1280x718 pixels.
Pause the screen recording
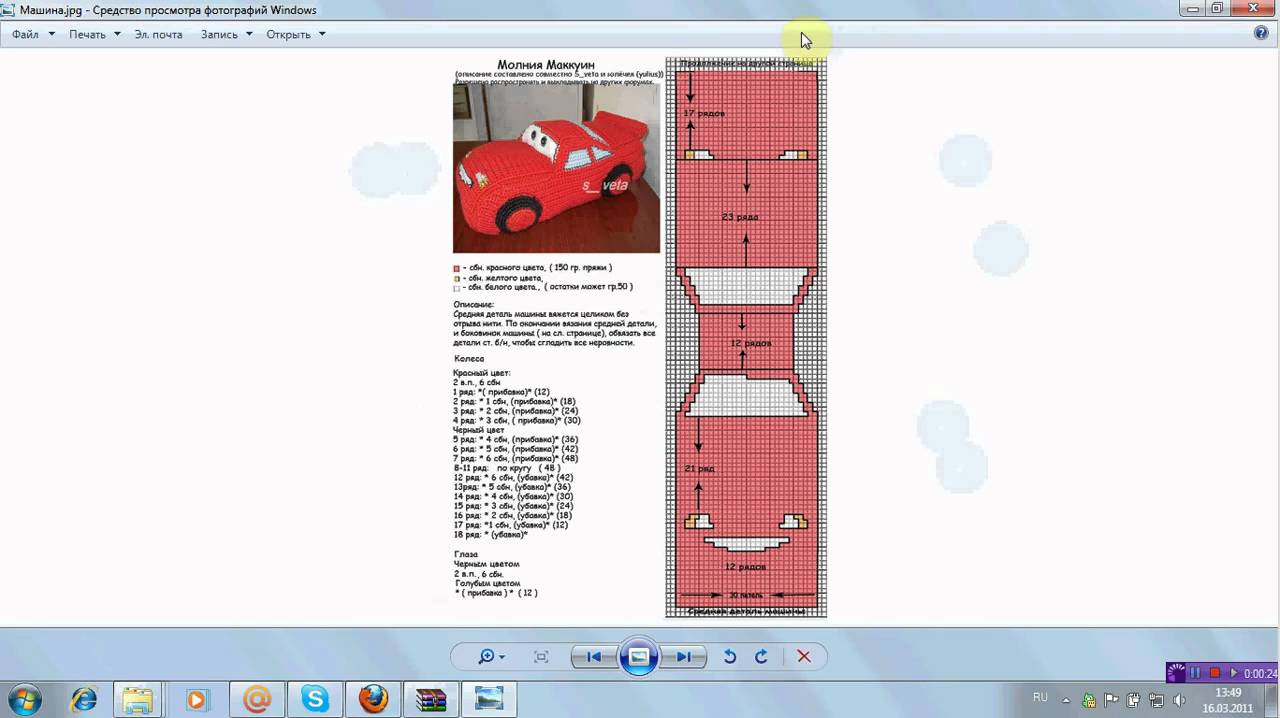point(1197,673)
